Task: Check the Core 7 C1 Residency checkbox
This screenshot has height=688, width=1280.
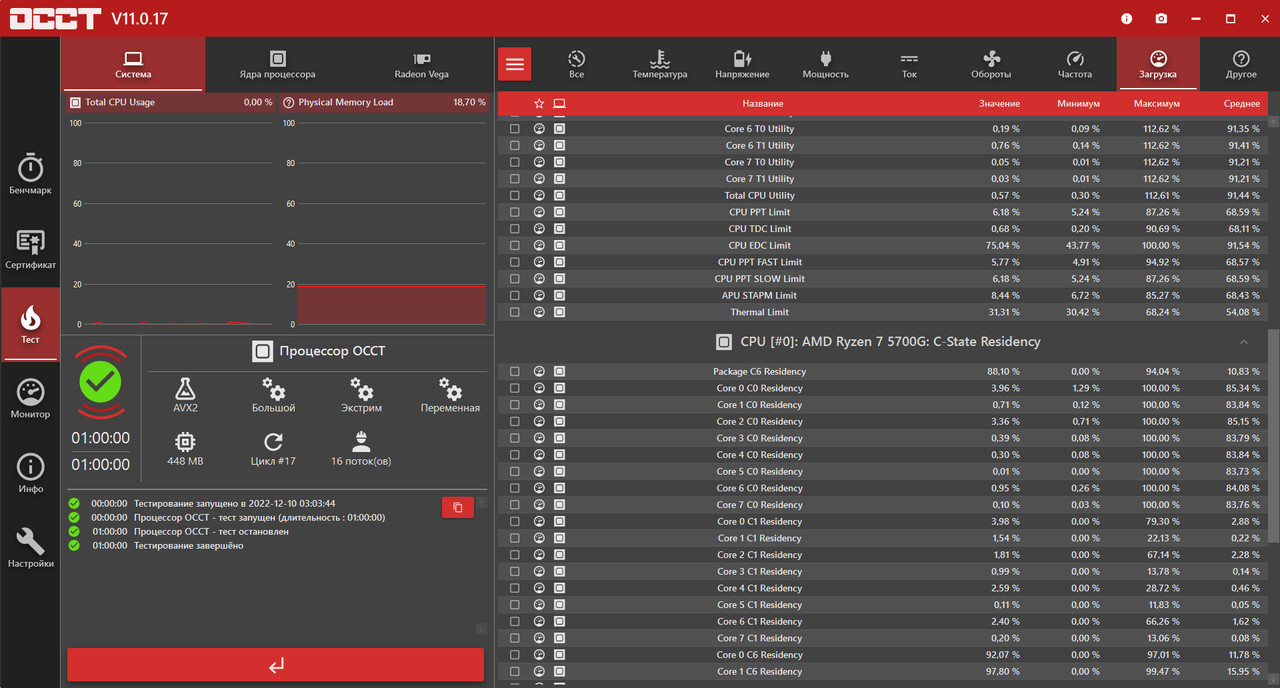Action: click(515, 638)
